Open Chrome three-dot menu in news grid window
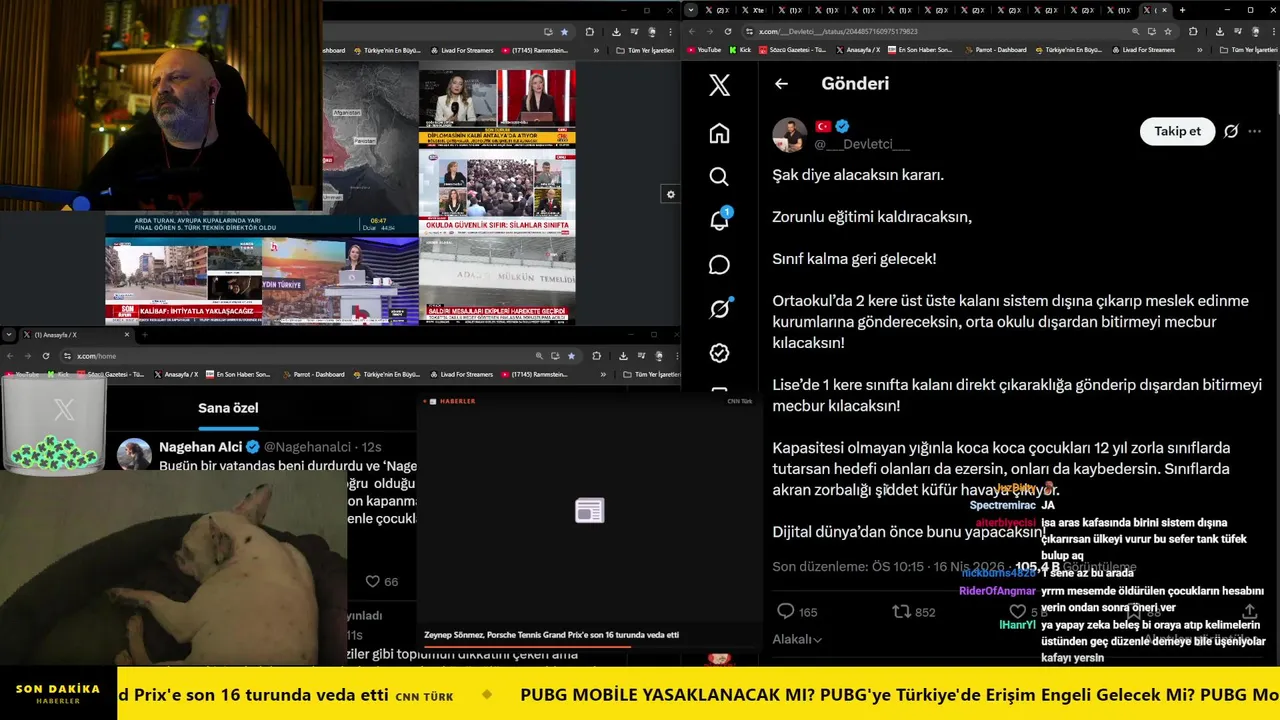 (x=668, y=31)
